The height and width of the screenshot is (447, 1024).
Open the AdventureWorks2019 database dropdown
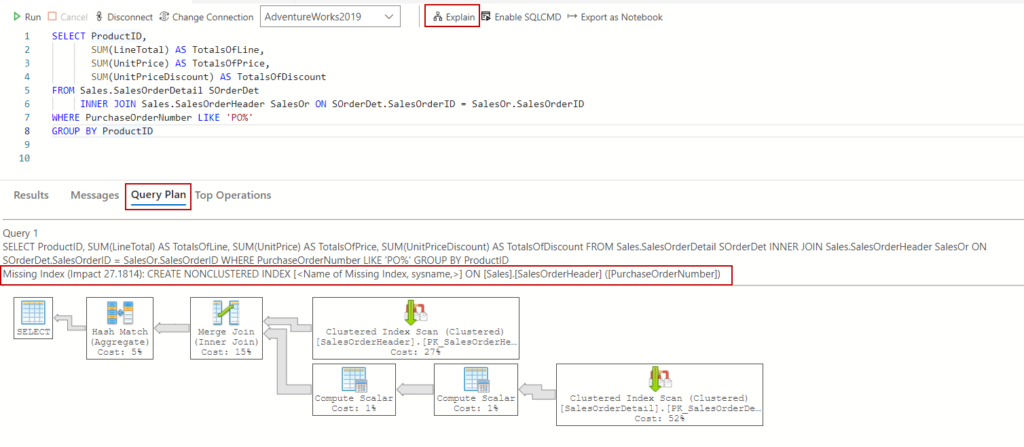pyautogui.click(x=330, y=17)
